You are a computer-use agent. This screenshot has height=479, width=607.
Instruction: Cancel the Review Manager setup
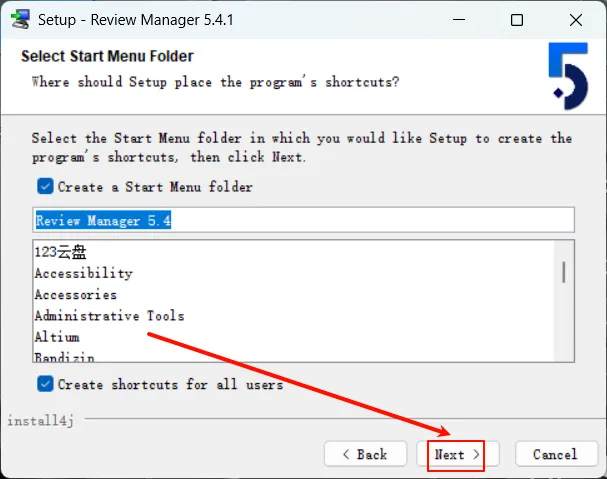[556, 454]
